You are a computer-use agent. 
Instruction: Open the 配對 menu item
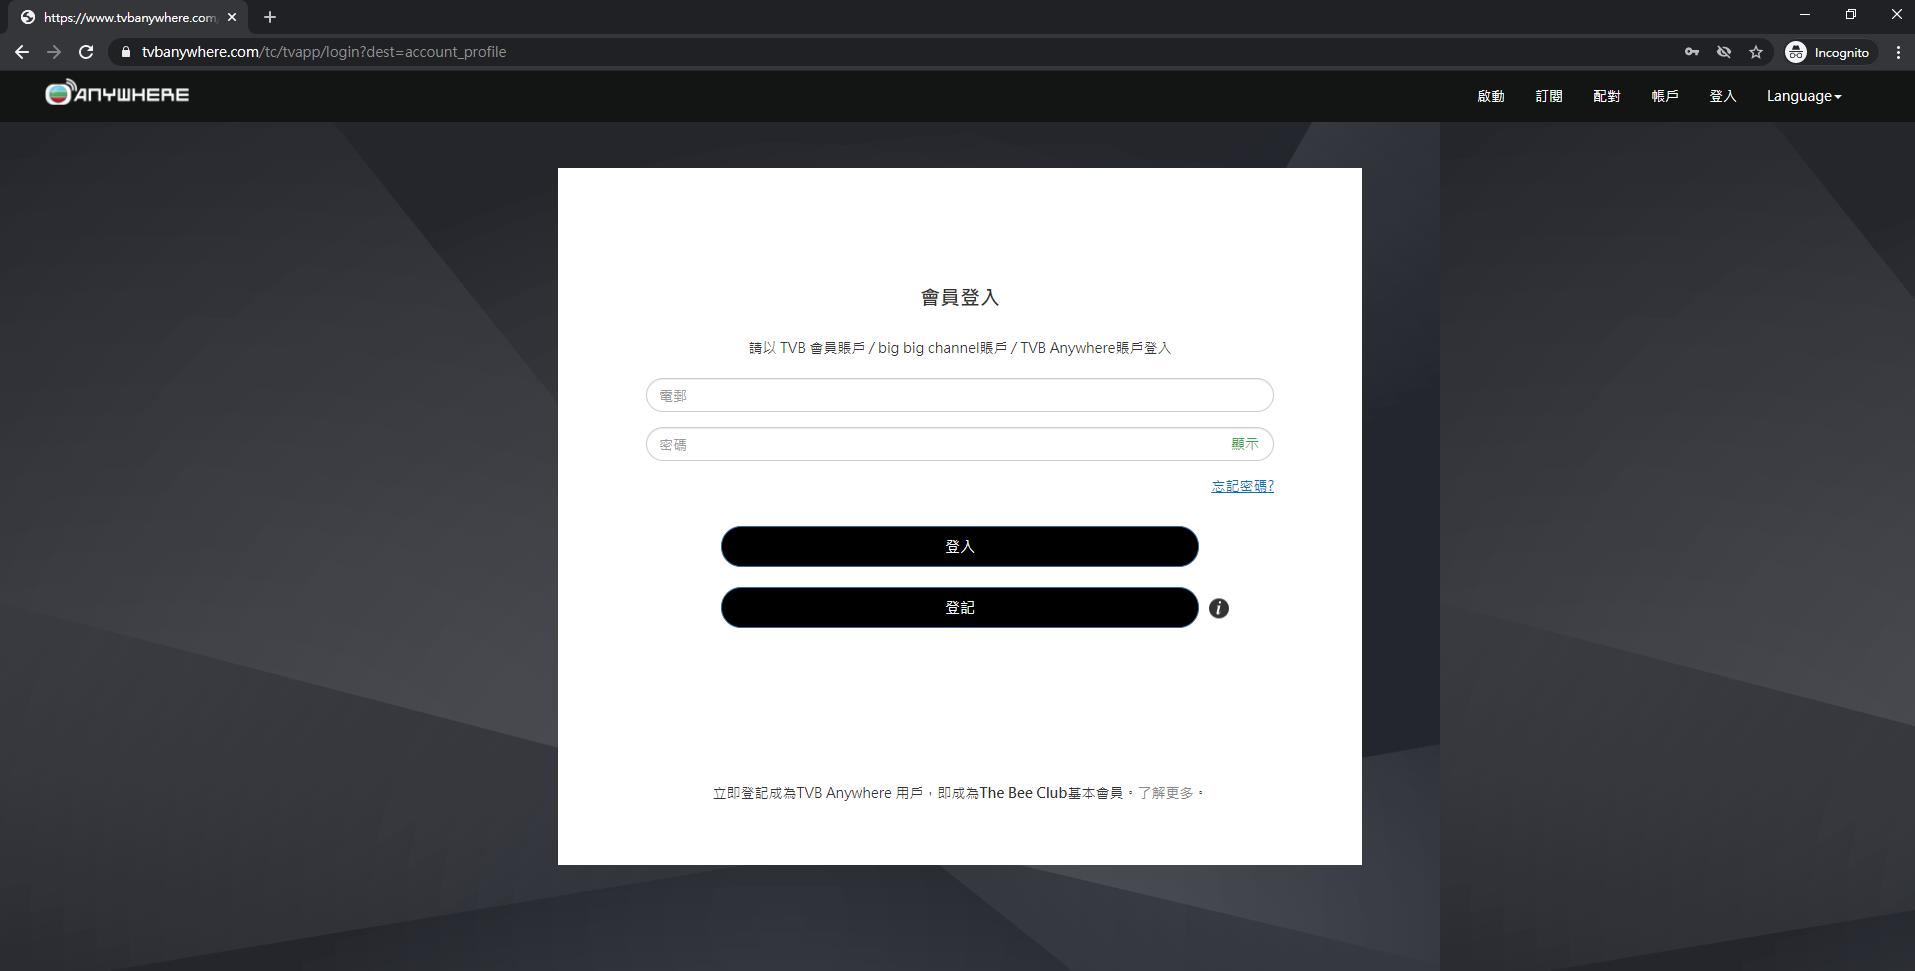point(1607,96)
